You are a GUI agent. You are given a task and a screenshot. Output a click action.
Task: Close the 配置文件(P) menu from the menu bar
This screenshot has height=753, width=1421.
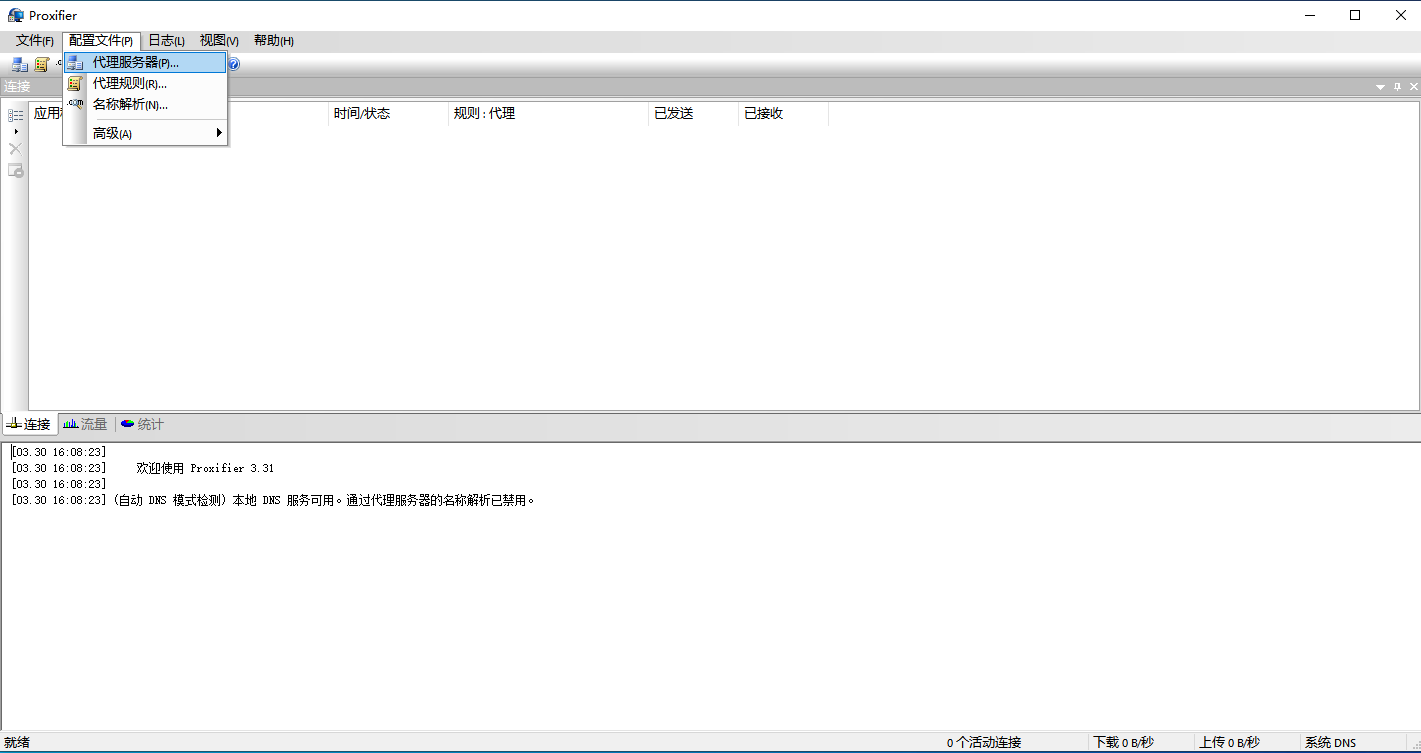(101, 41)
